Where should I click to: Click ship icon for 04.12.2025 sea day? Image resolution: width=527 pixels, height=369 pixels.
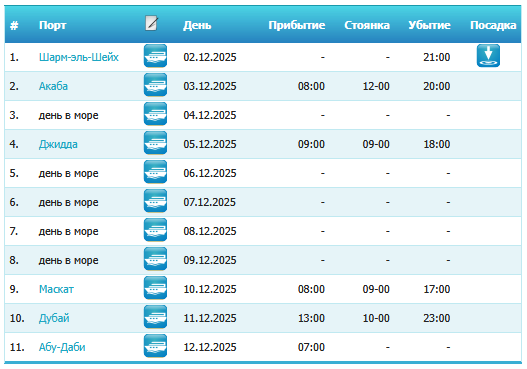(155, 114)
